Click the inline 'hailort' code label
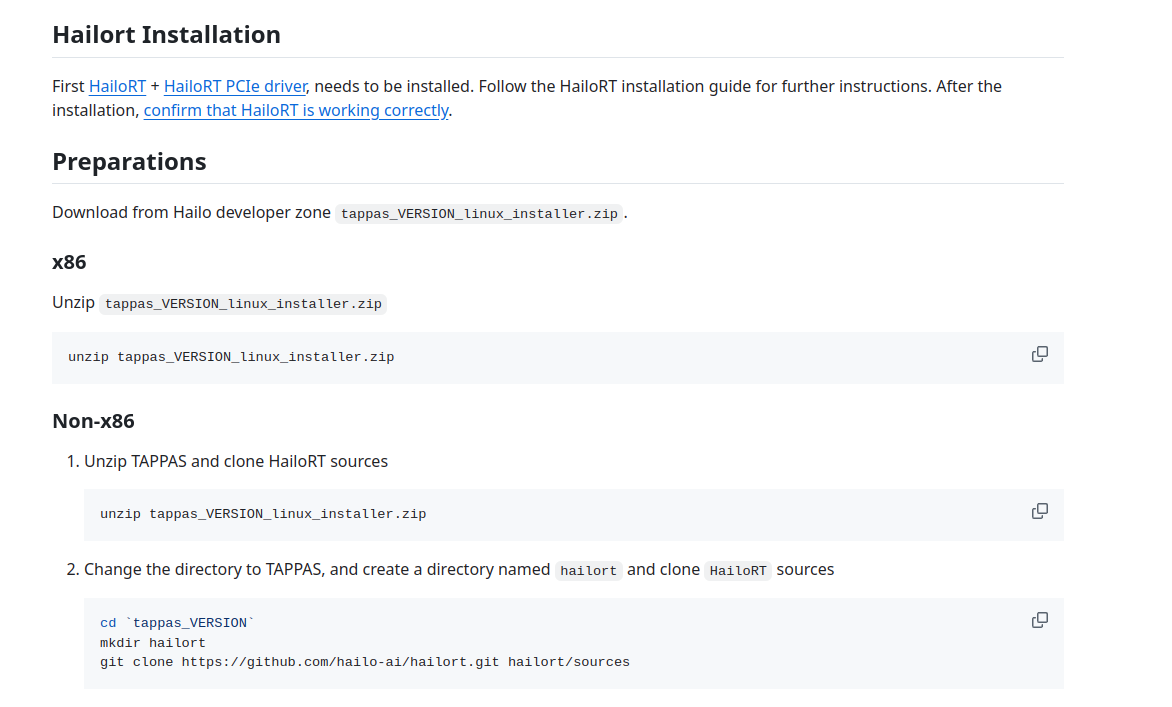Screen dimensions: 1172x707 click(588, 571)
